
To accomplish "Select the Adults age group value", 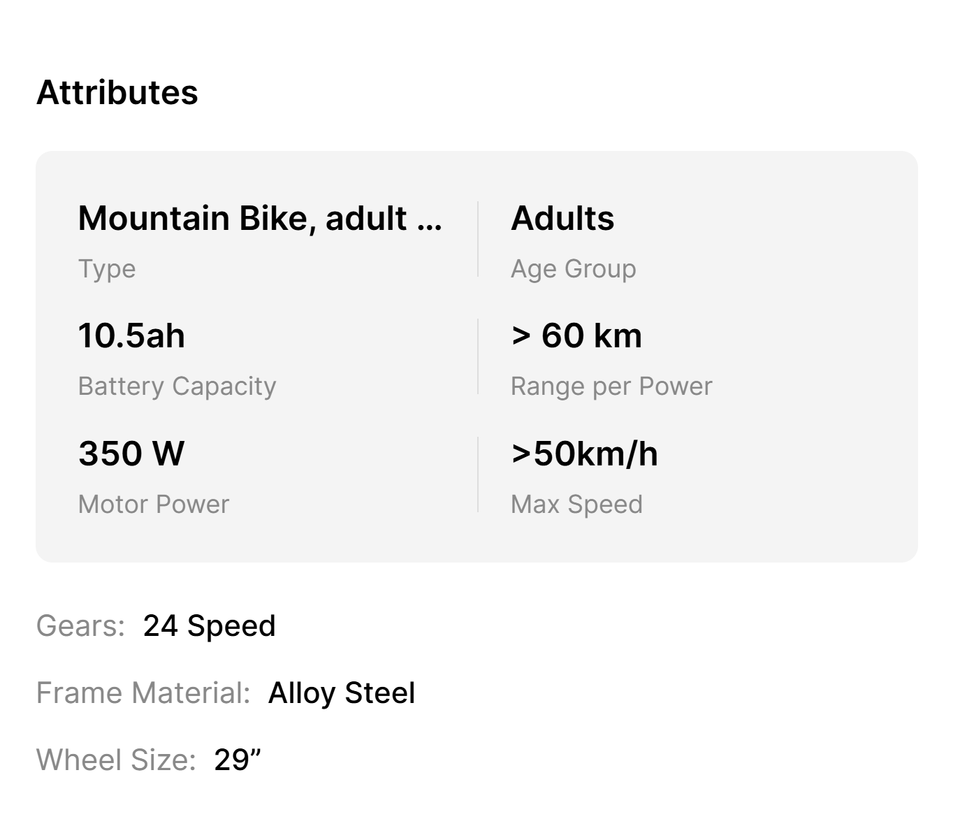I will (x=562, y=218).
